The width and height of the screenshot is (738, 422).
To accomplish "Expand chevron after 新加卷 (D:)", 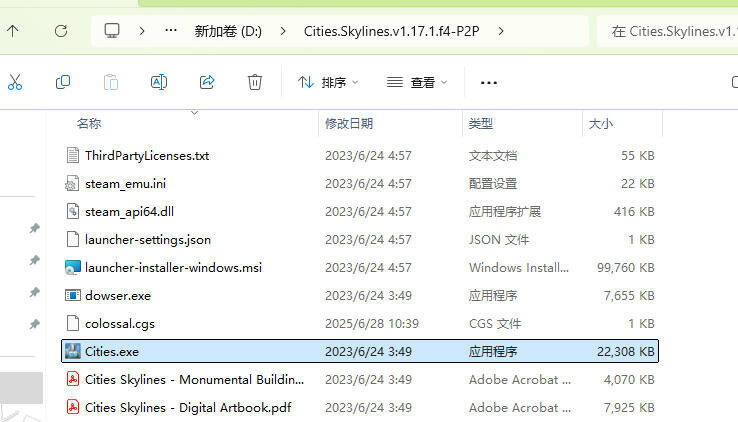I will [x=283, y=32].
